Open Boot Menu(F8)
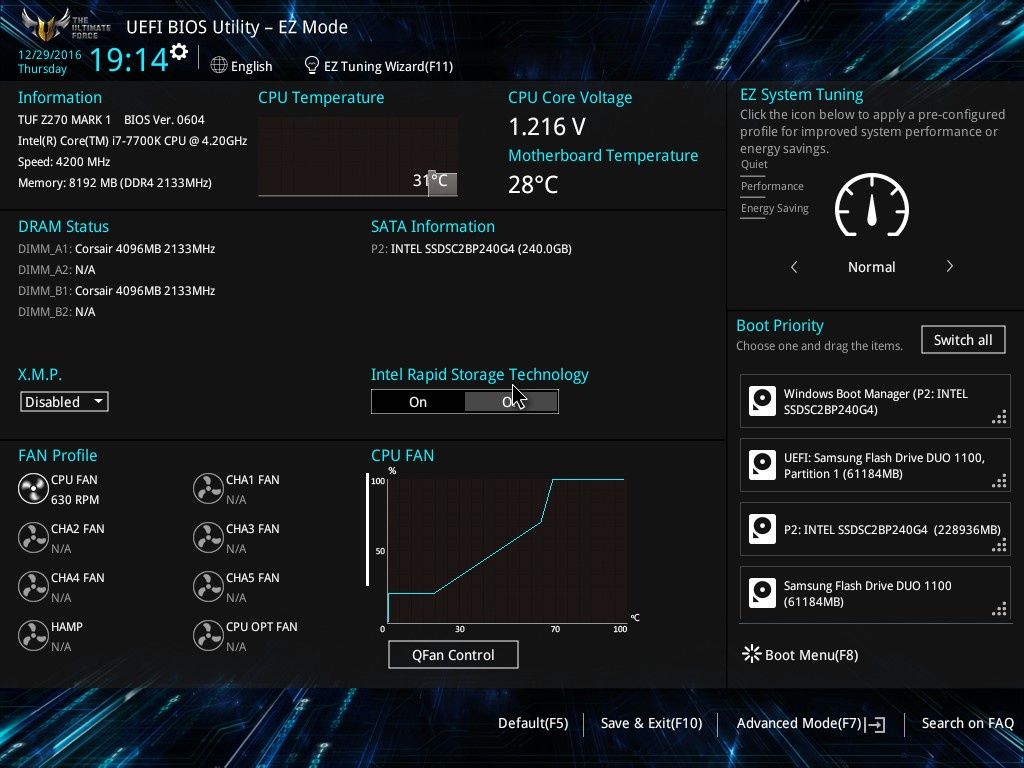This screenshot has height=768, width=1024. pyautogui.click(x=811, y=655)
